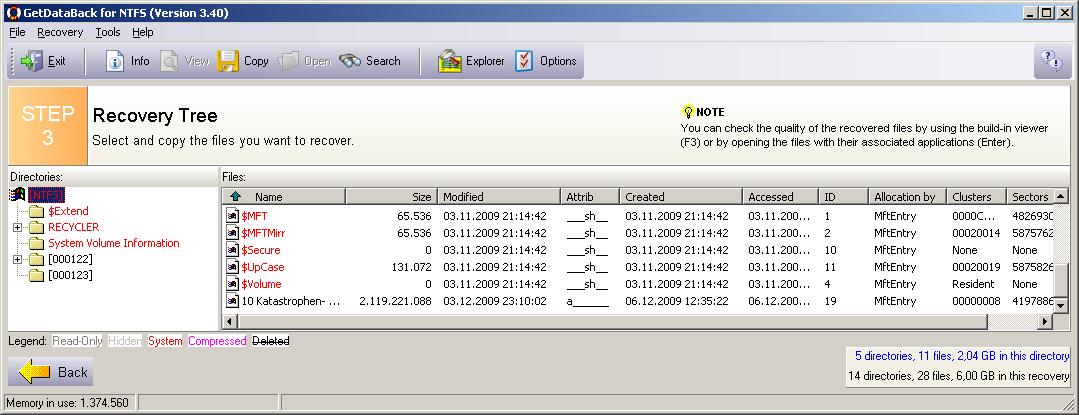This screenshot has height=415, width=1079.
Task: Click the $Volume file icon
Action: 232,284
